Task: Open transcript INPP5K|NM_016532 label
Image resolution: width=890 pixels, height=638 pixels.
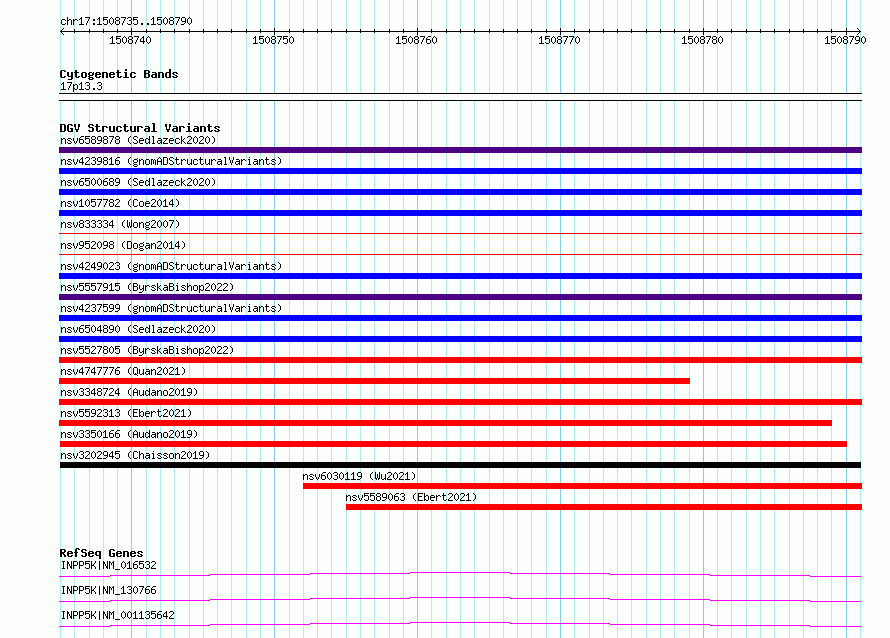Action: (x=108, y=565)
